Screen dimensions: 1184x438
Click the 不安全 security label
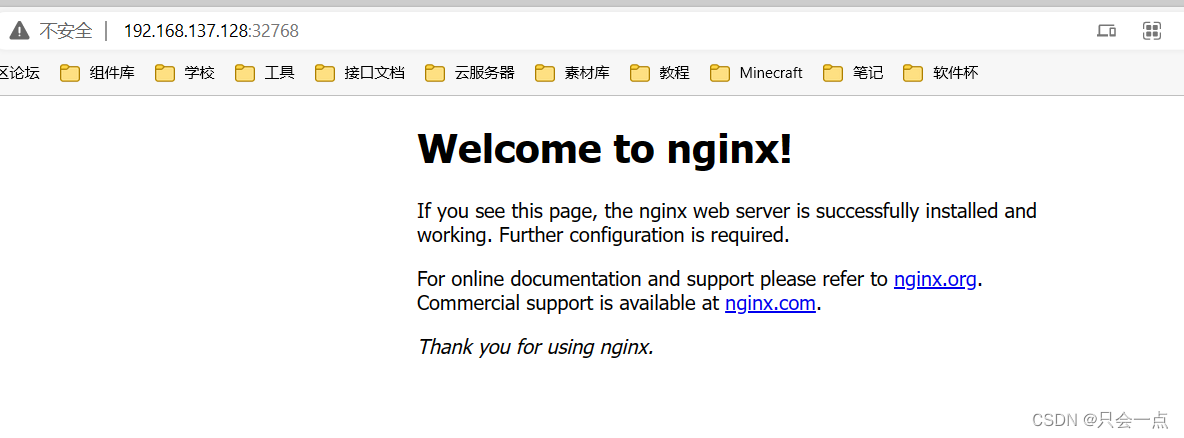click(x=66, y=31)
